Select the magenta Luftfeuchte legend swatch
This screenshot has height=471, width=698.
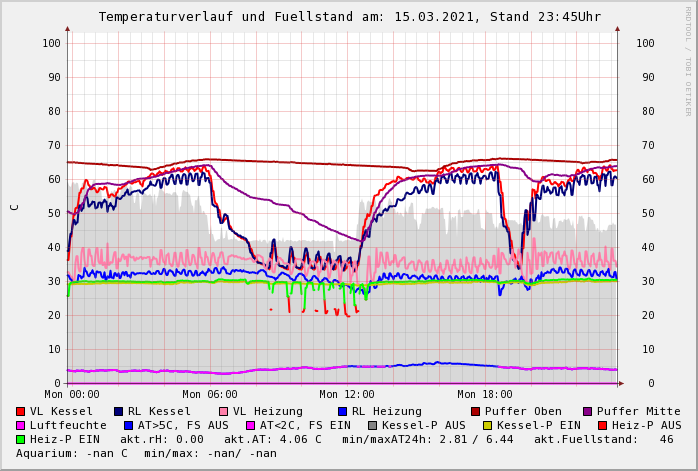coord(21,425)
